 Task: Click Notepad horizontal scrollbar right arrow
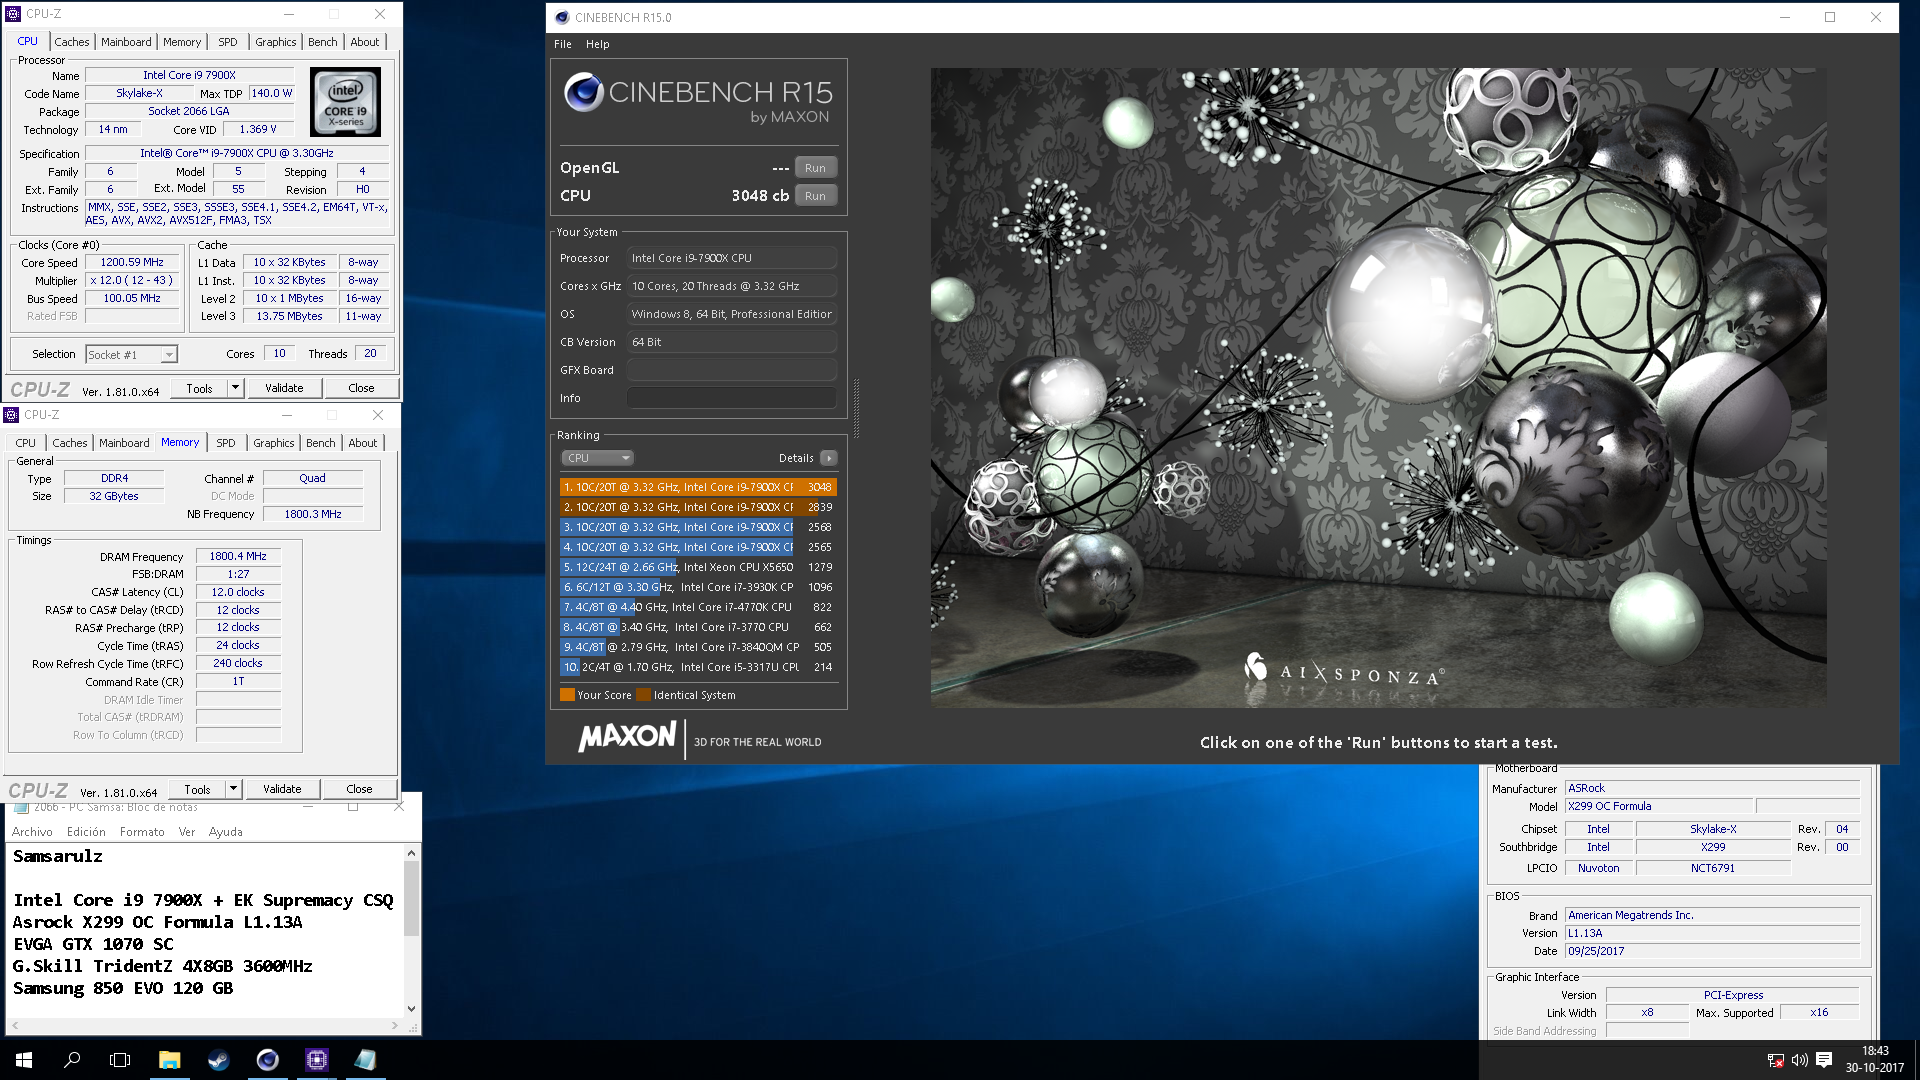394,1025
